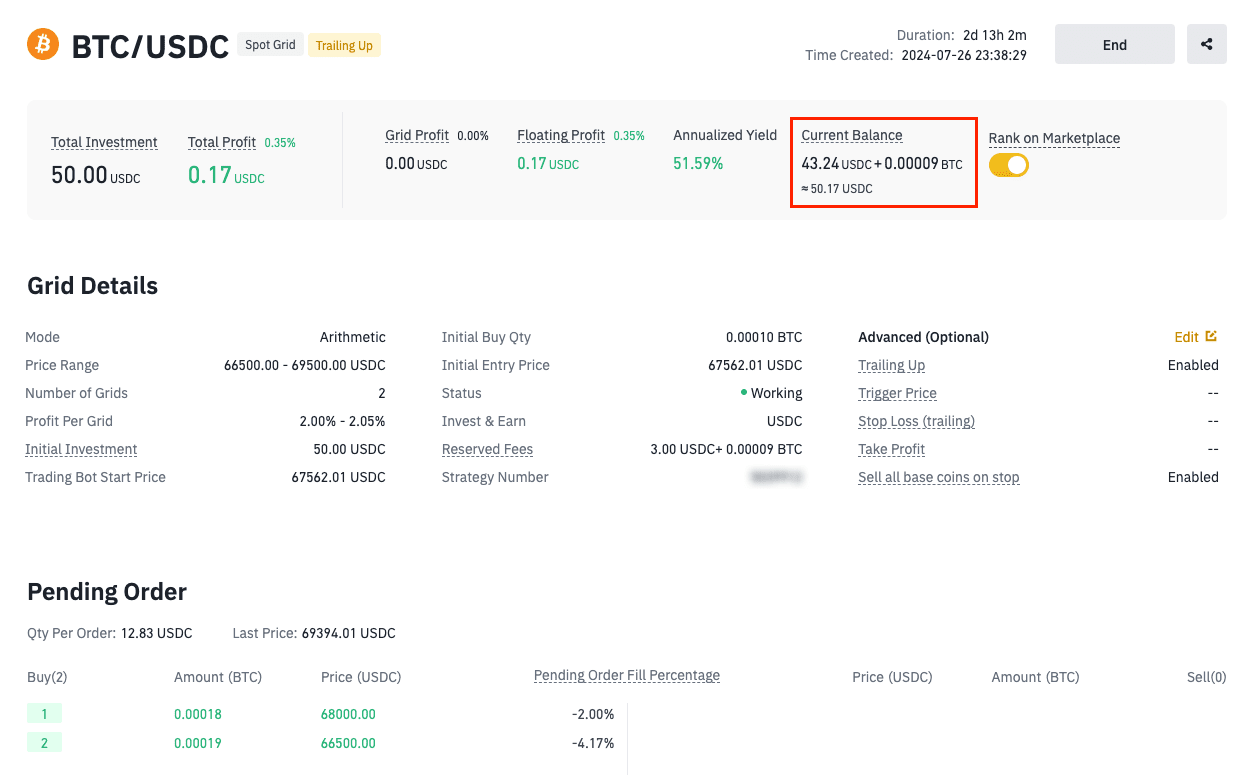Click the Spot Grid tag
The width and height of the screenshot is (1251, 775).
click(x=270, y=44)
